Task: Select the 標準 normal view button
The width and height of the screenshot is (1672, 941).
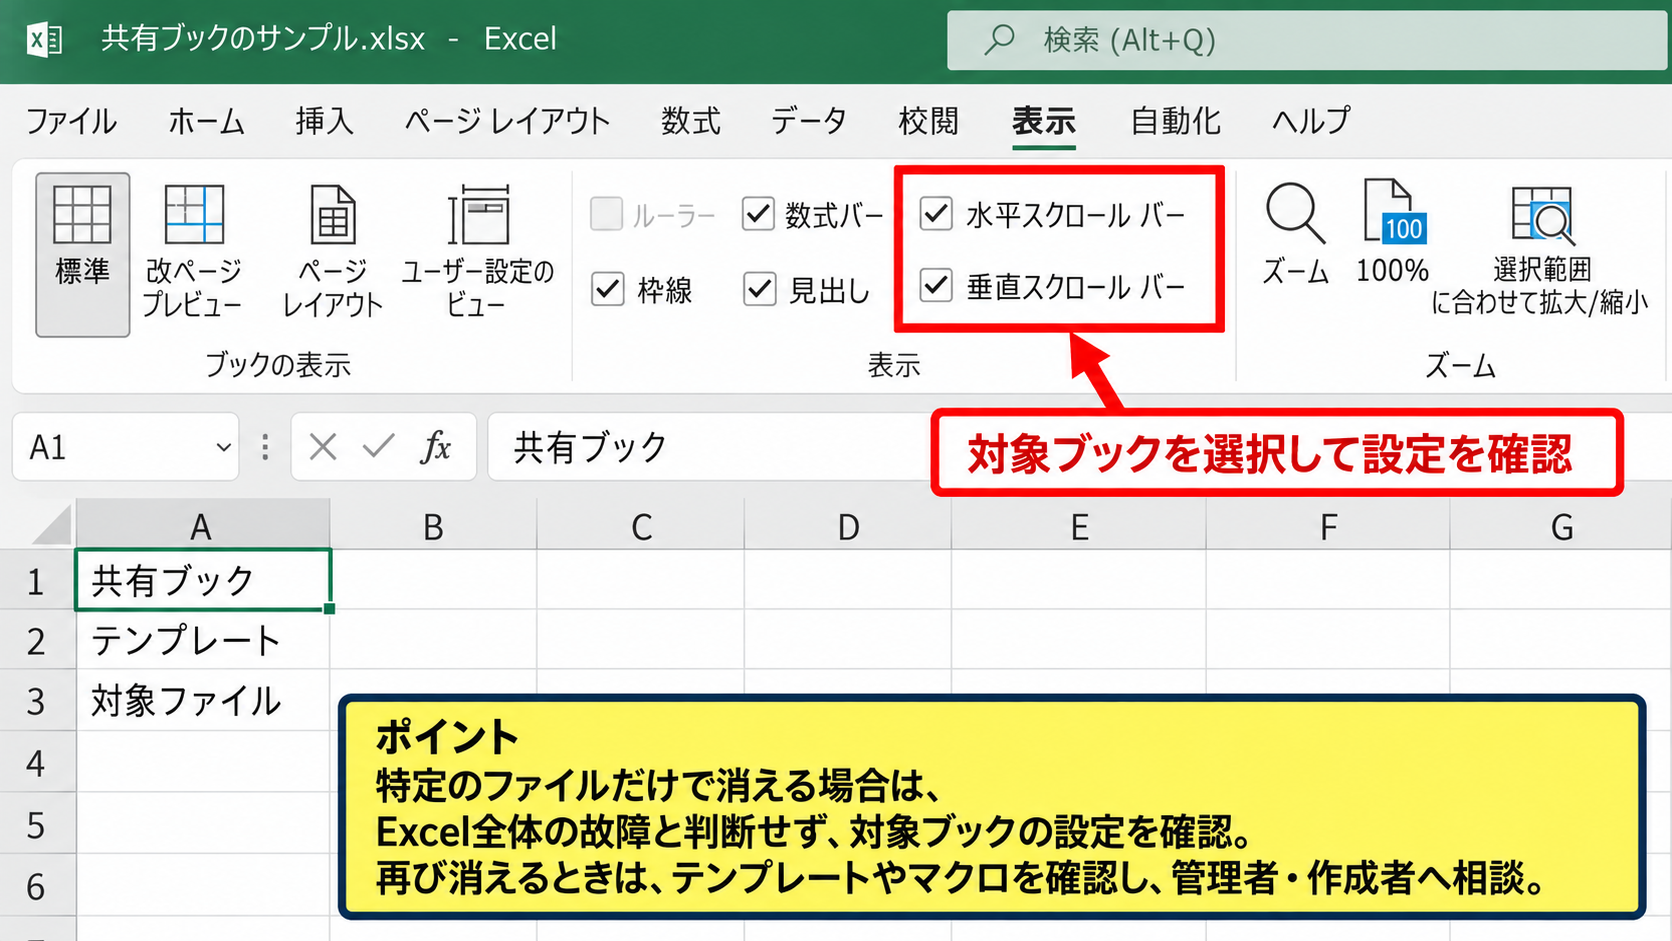Action: coord(82,254)
